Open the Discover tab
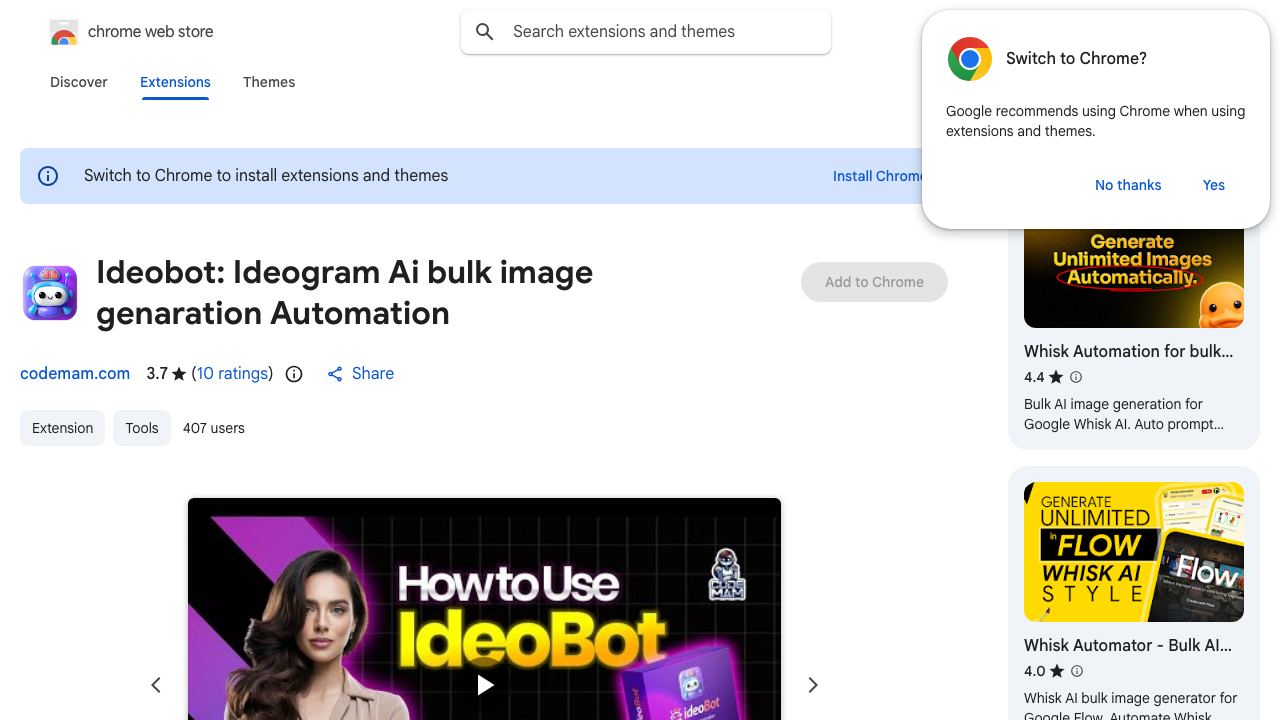1280x720 pixels. point(79,82)
